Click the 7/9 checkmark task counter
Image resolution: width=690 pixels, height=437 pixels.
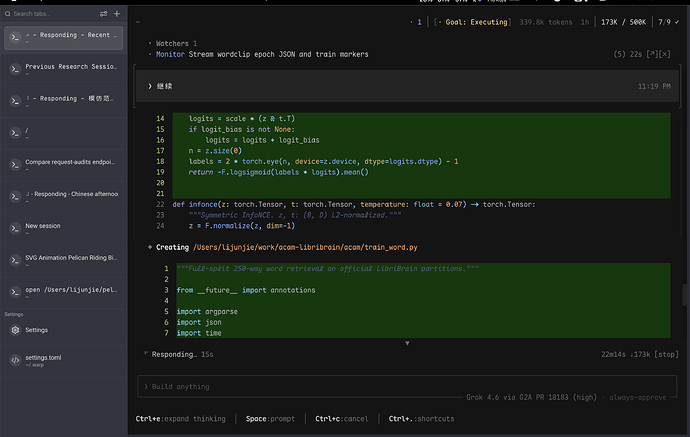pyautogui.click(x=668, y=22)
